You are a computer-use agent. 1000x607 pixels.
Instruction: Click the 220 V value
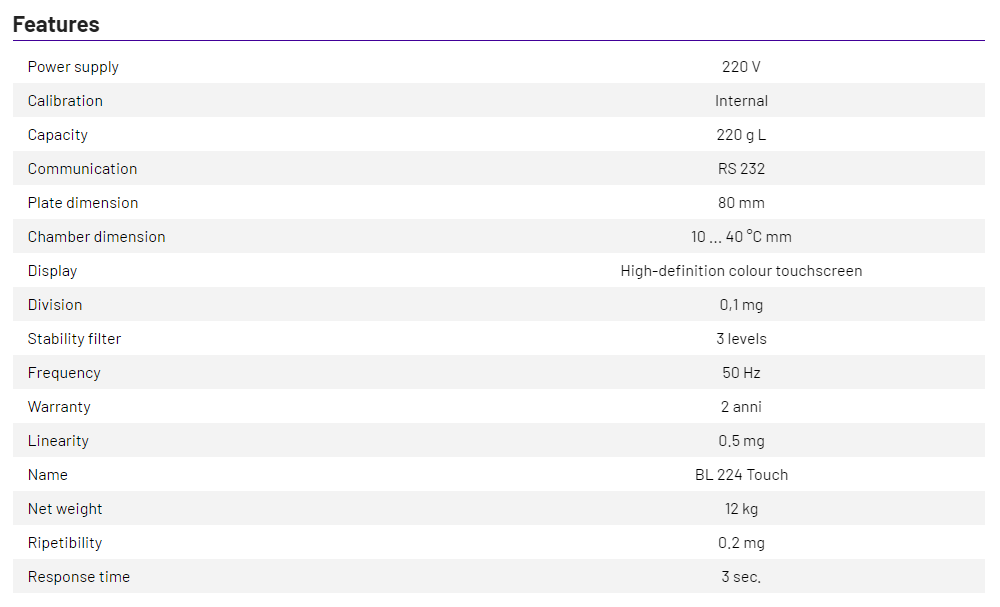coord(741,67)
